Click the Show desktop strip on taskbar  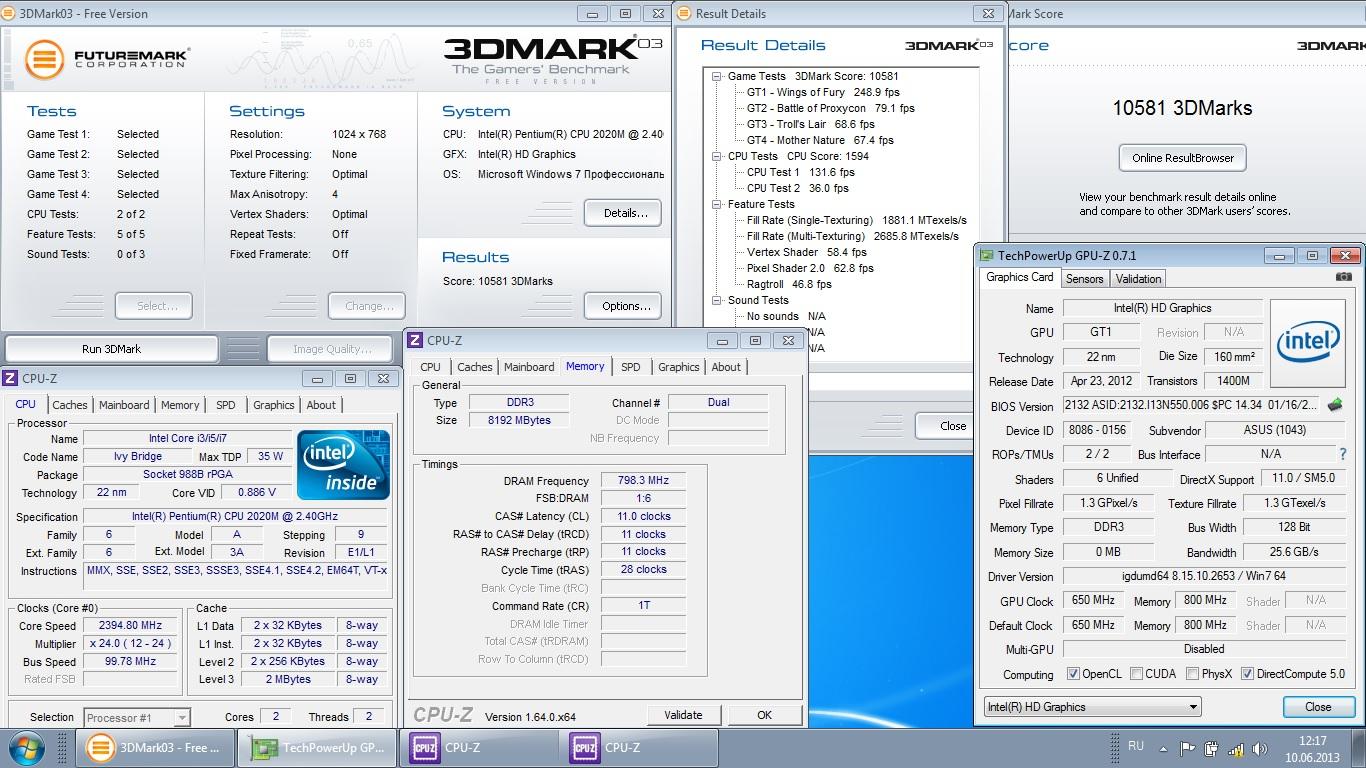(x=1359, y=748)
